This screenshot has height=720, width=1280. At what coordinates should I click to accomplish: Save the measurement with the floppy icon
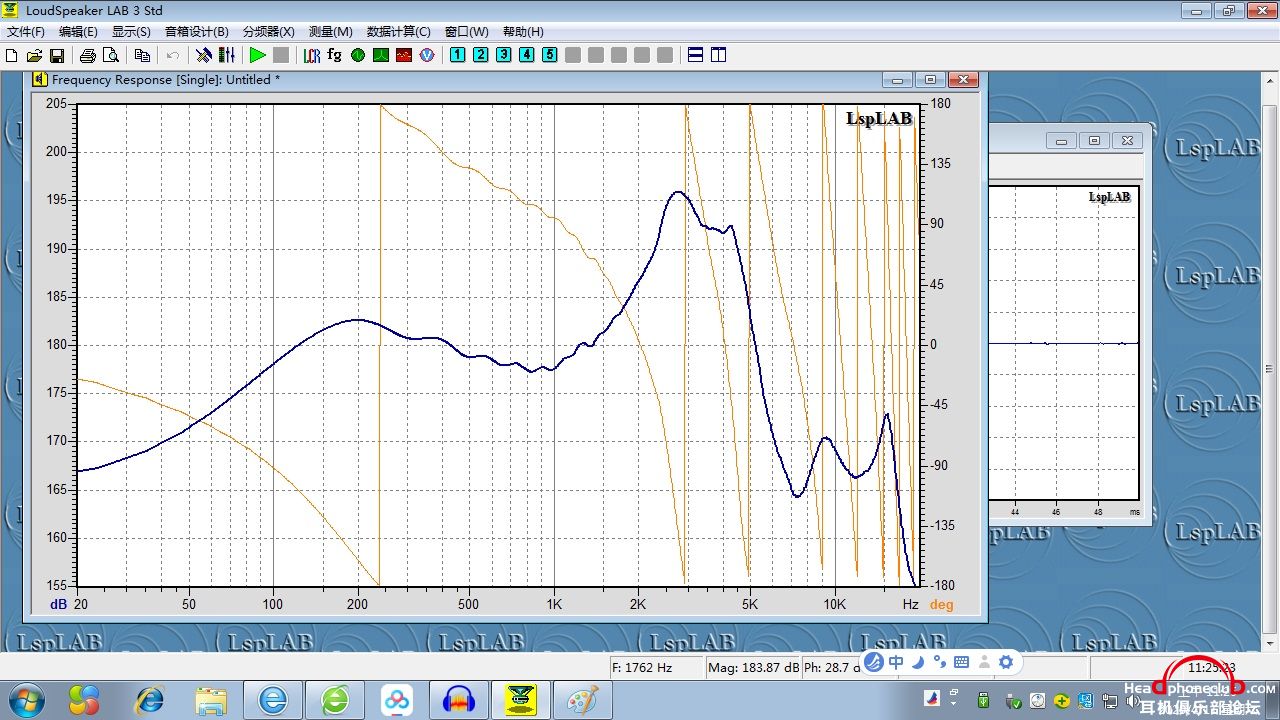57,55
